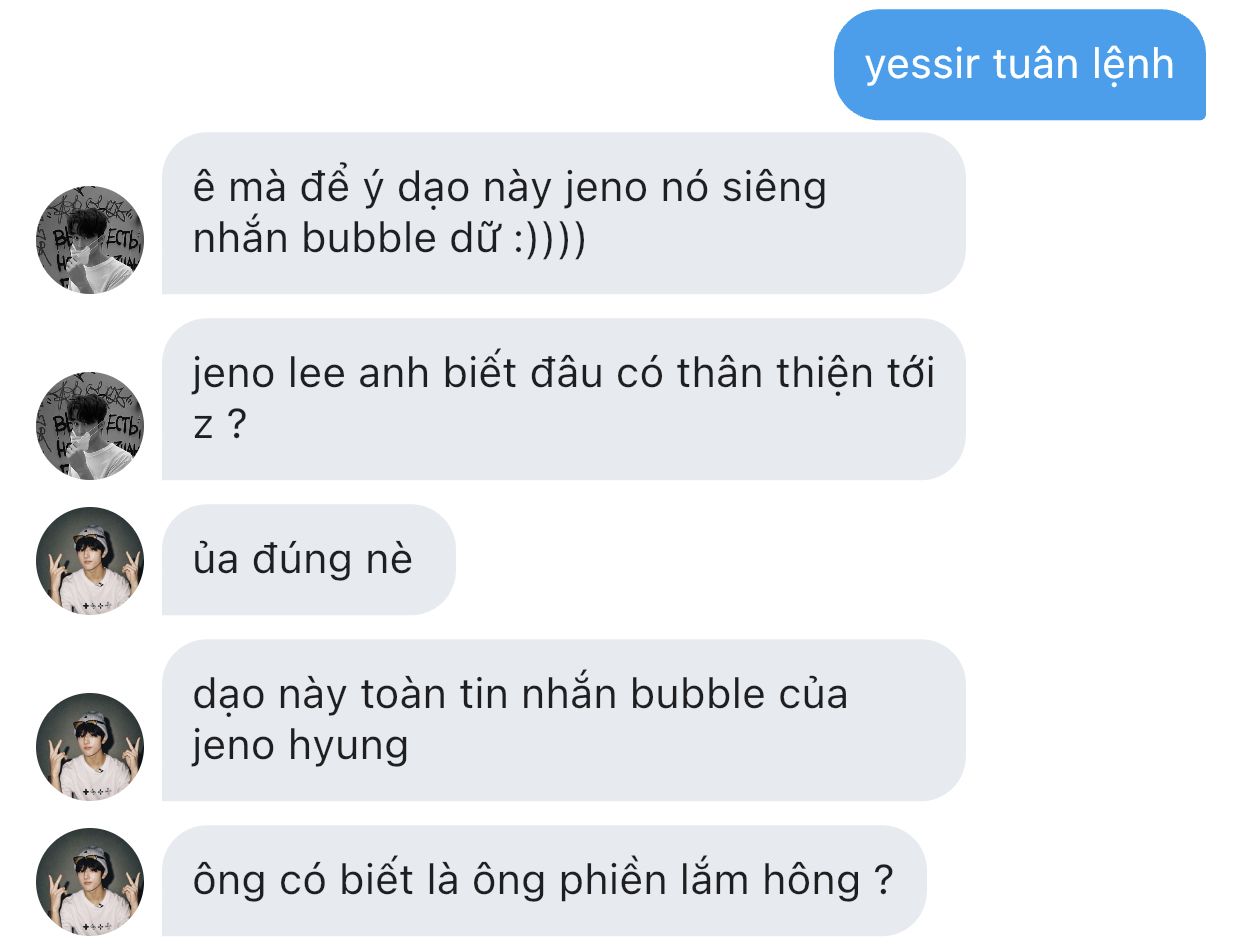Select the blue "yessir tuân lệnh" sent message bubble
The width and height of the screenshot is (1242, 951).
tap(1019, 65)
